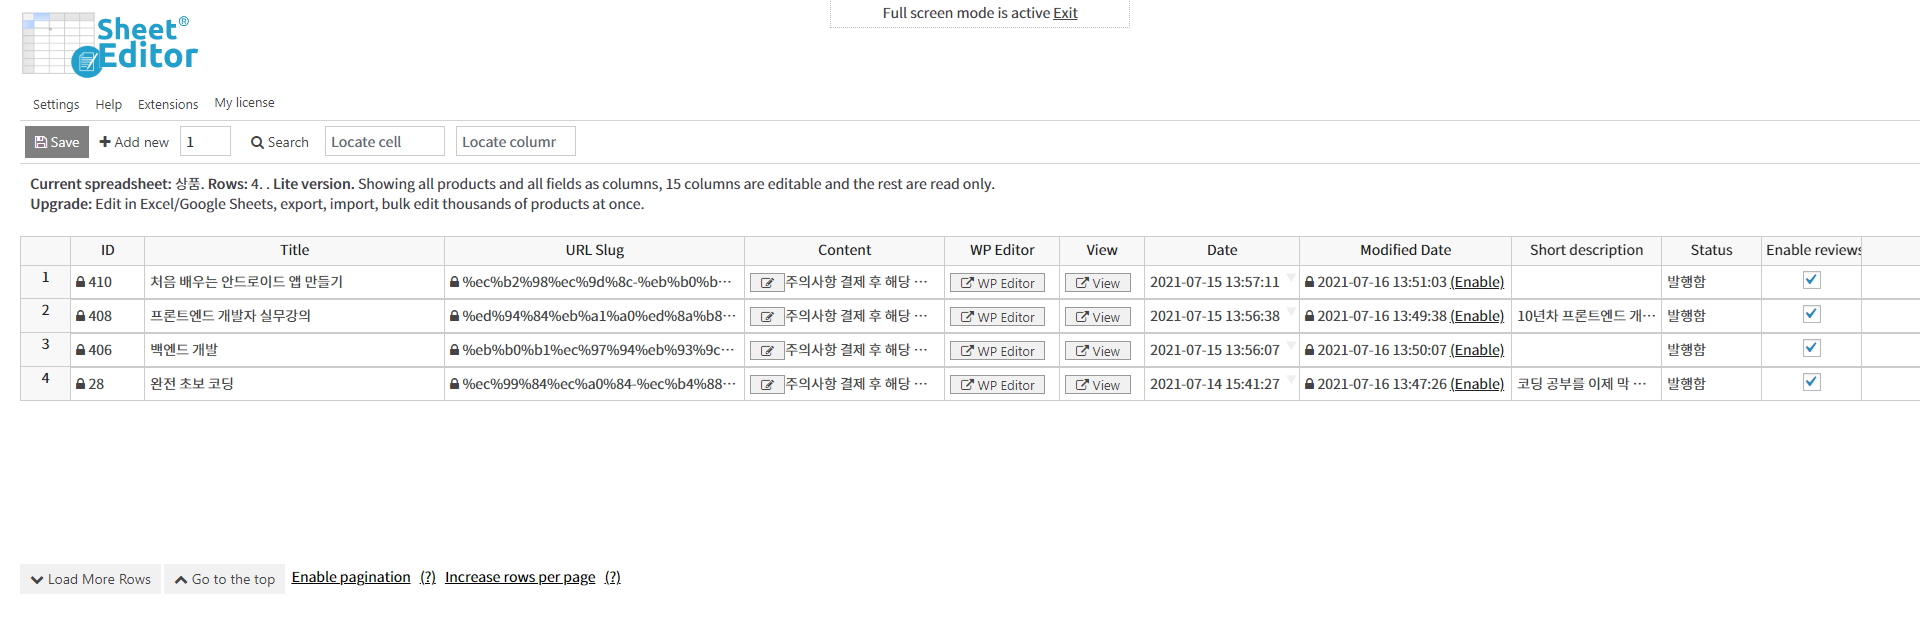
Task: Open WP Editor for product 410
Action: click(x=997, y=283)
